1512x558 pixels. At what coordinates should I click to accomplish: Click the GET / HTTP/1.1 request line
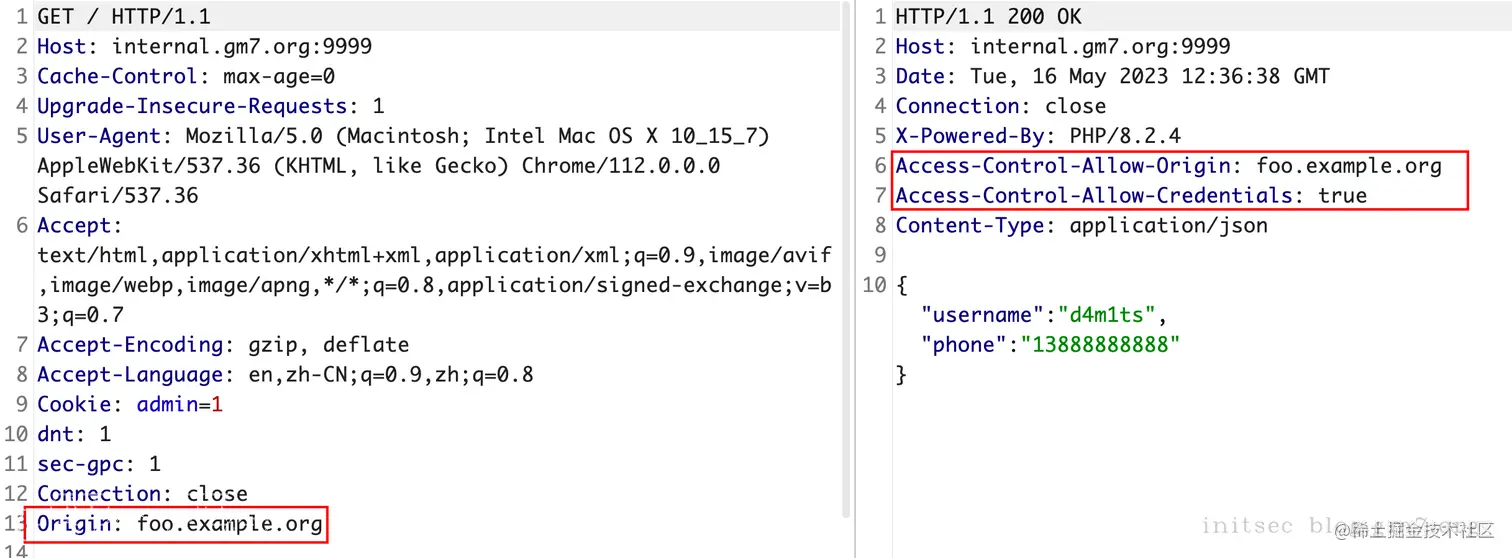(x=124, y=17)
